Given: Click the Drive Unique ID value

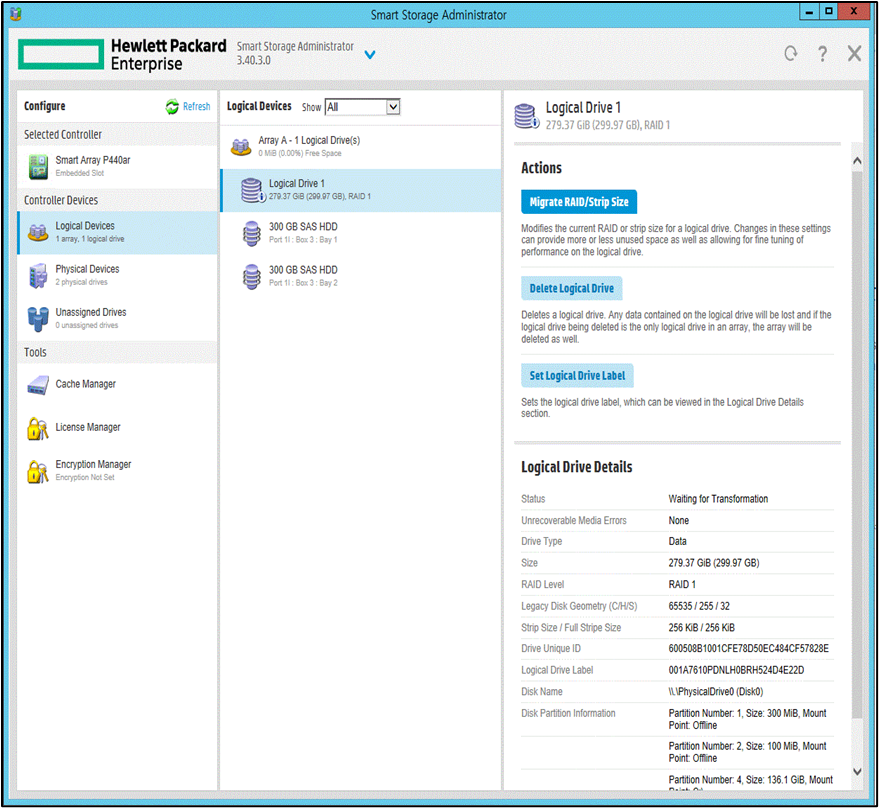Looking at the screenshot, I should coord(748,648).
